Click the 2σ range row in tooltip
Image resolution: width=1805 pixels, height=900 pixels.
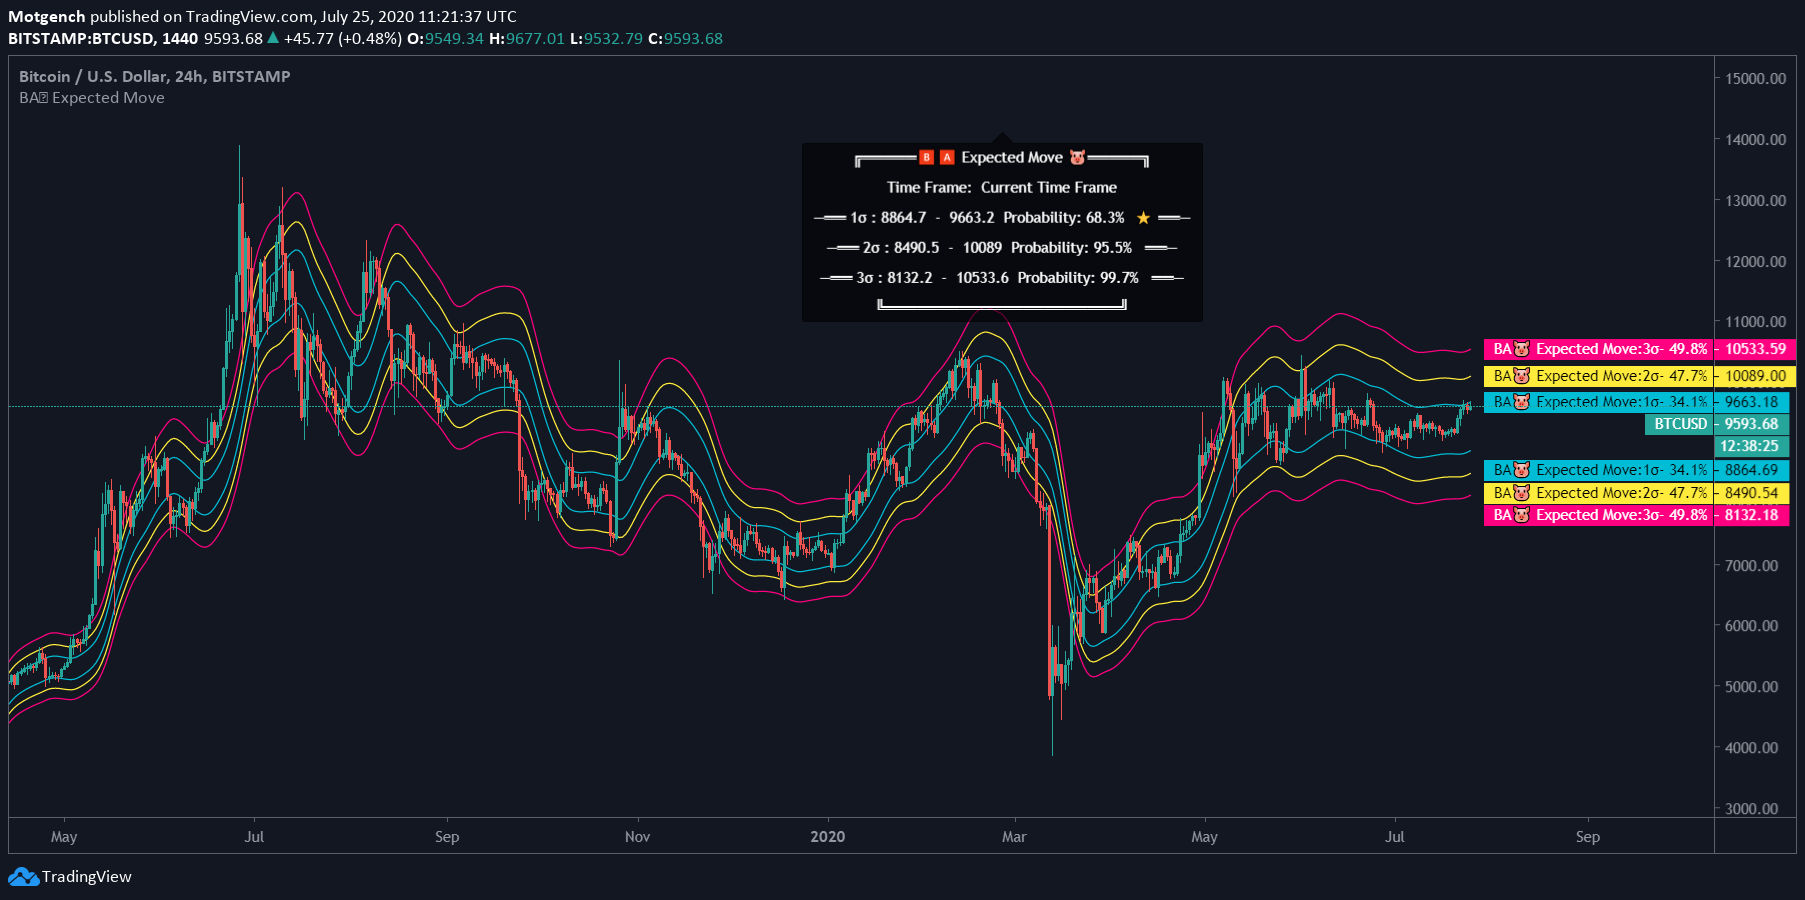point(1002,248)
